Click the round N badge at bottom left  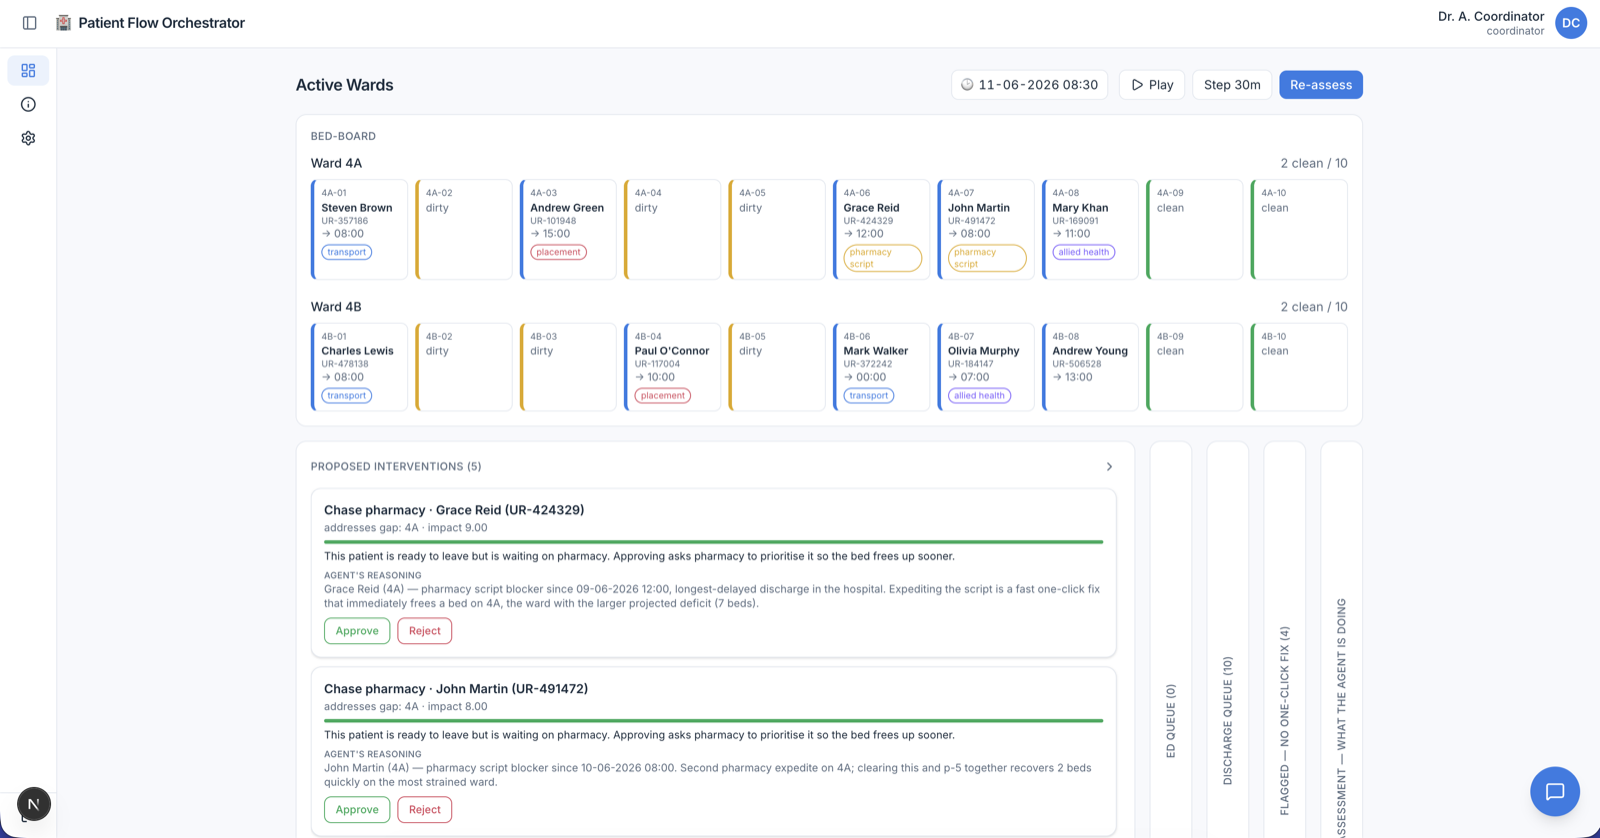(x=34, y=804)
